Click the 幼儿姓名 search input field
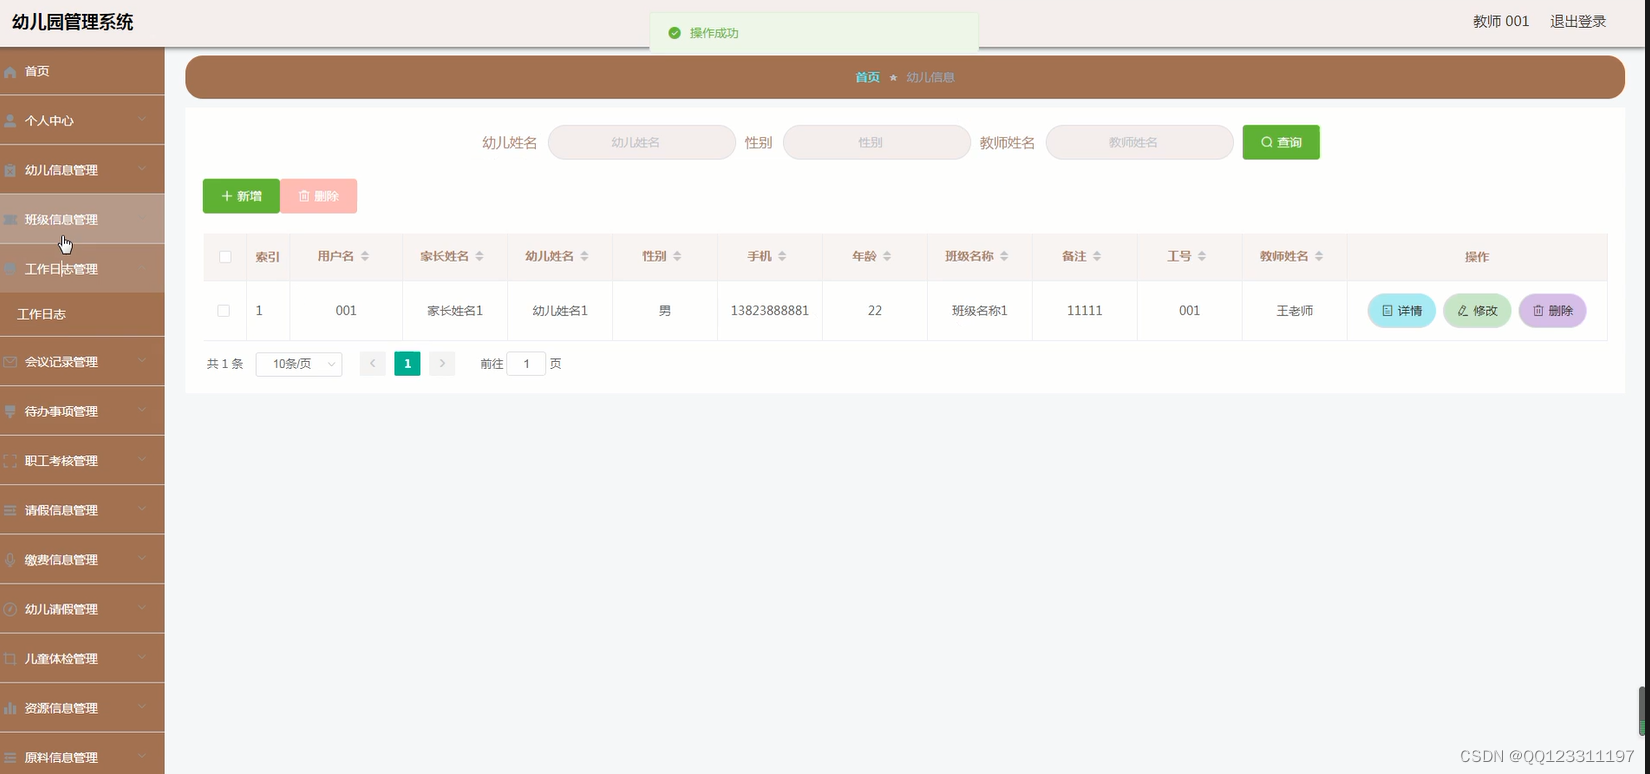Screen dimensions: 1650x774 [642, 142]
